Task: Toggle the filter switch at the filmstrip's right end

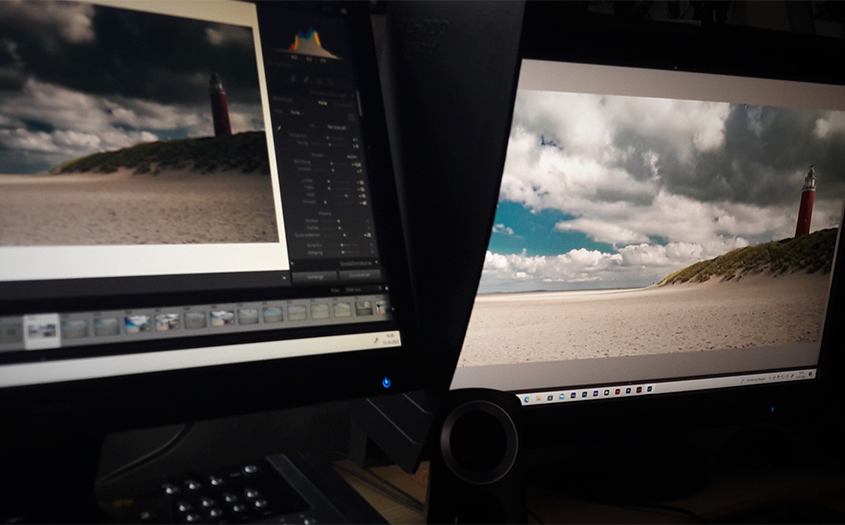Action: tap(378, 289)
